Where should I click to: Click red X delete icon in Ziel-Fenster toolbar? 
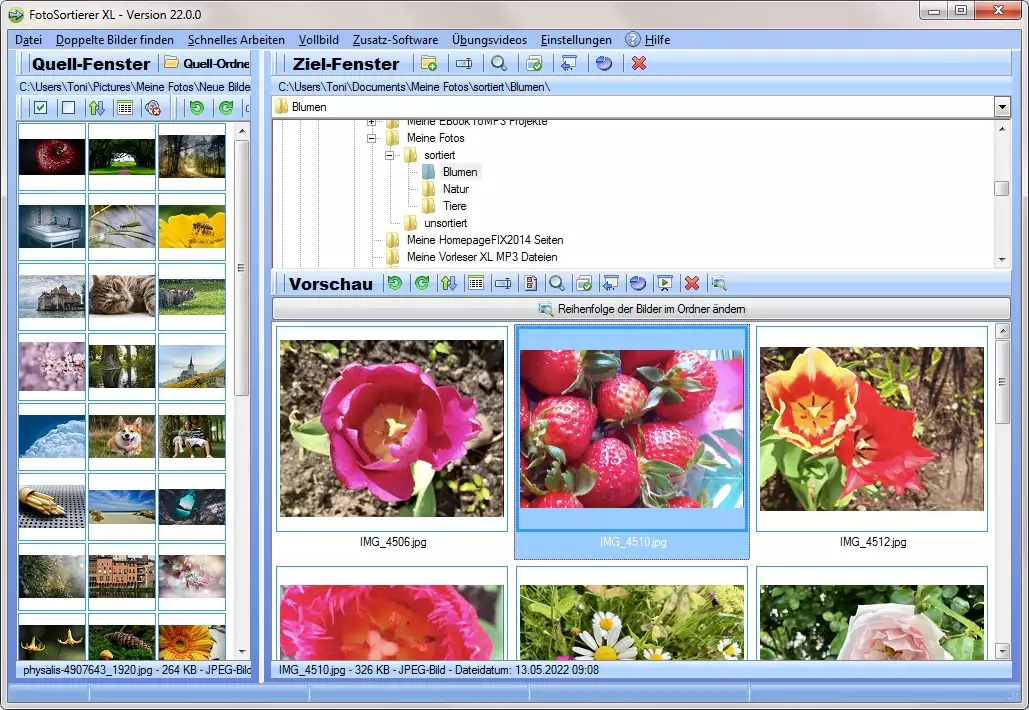[639, 64]
